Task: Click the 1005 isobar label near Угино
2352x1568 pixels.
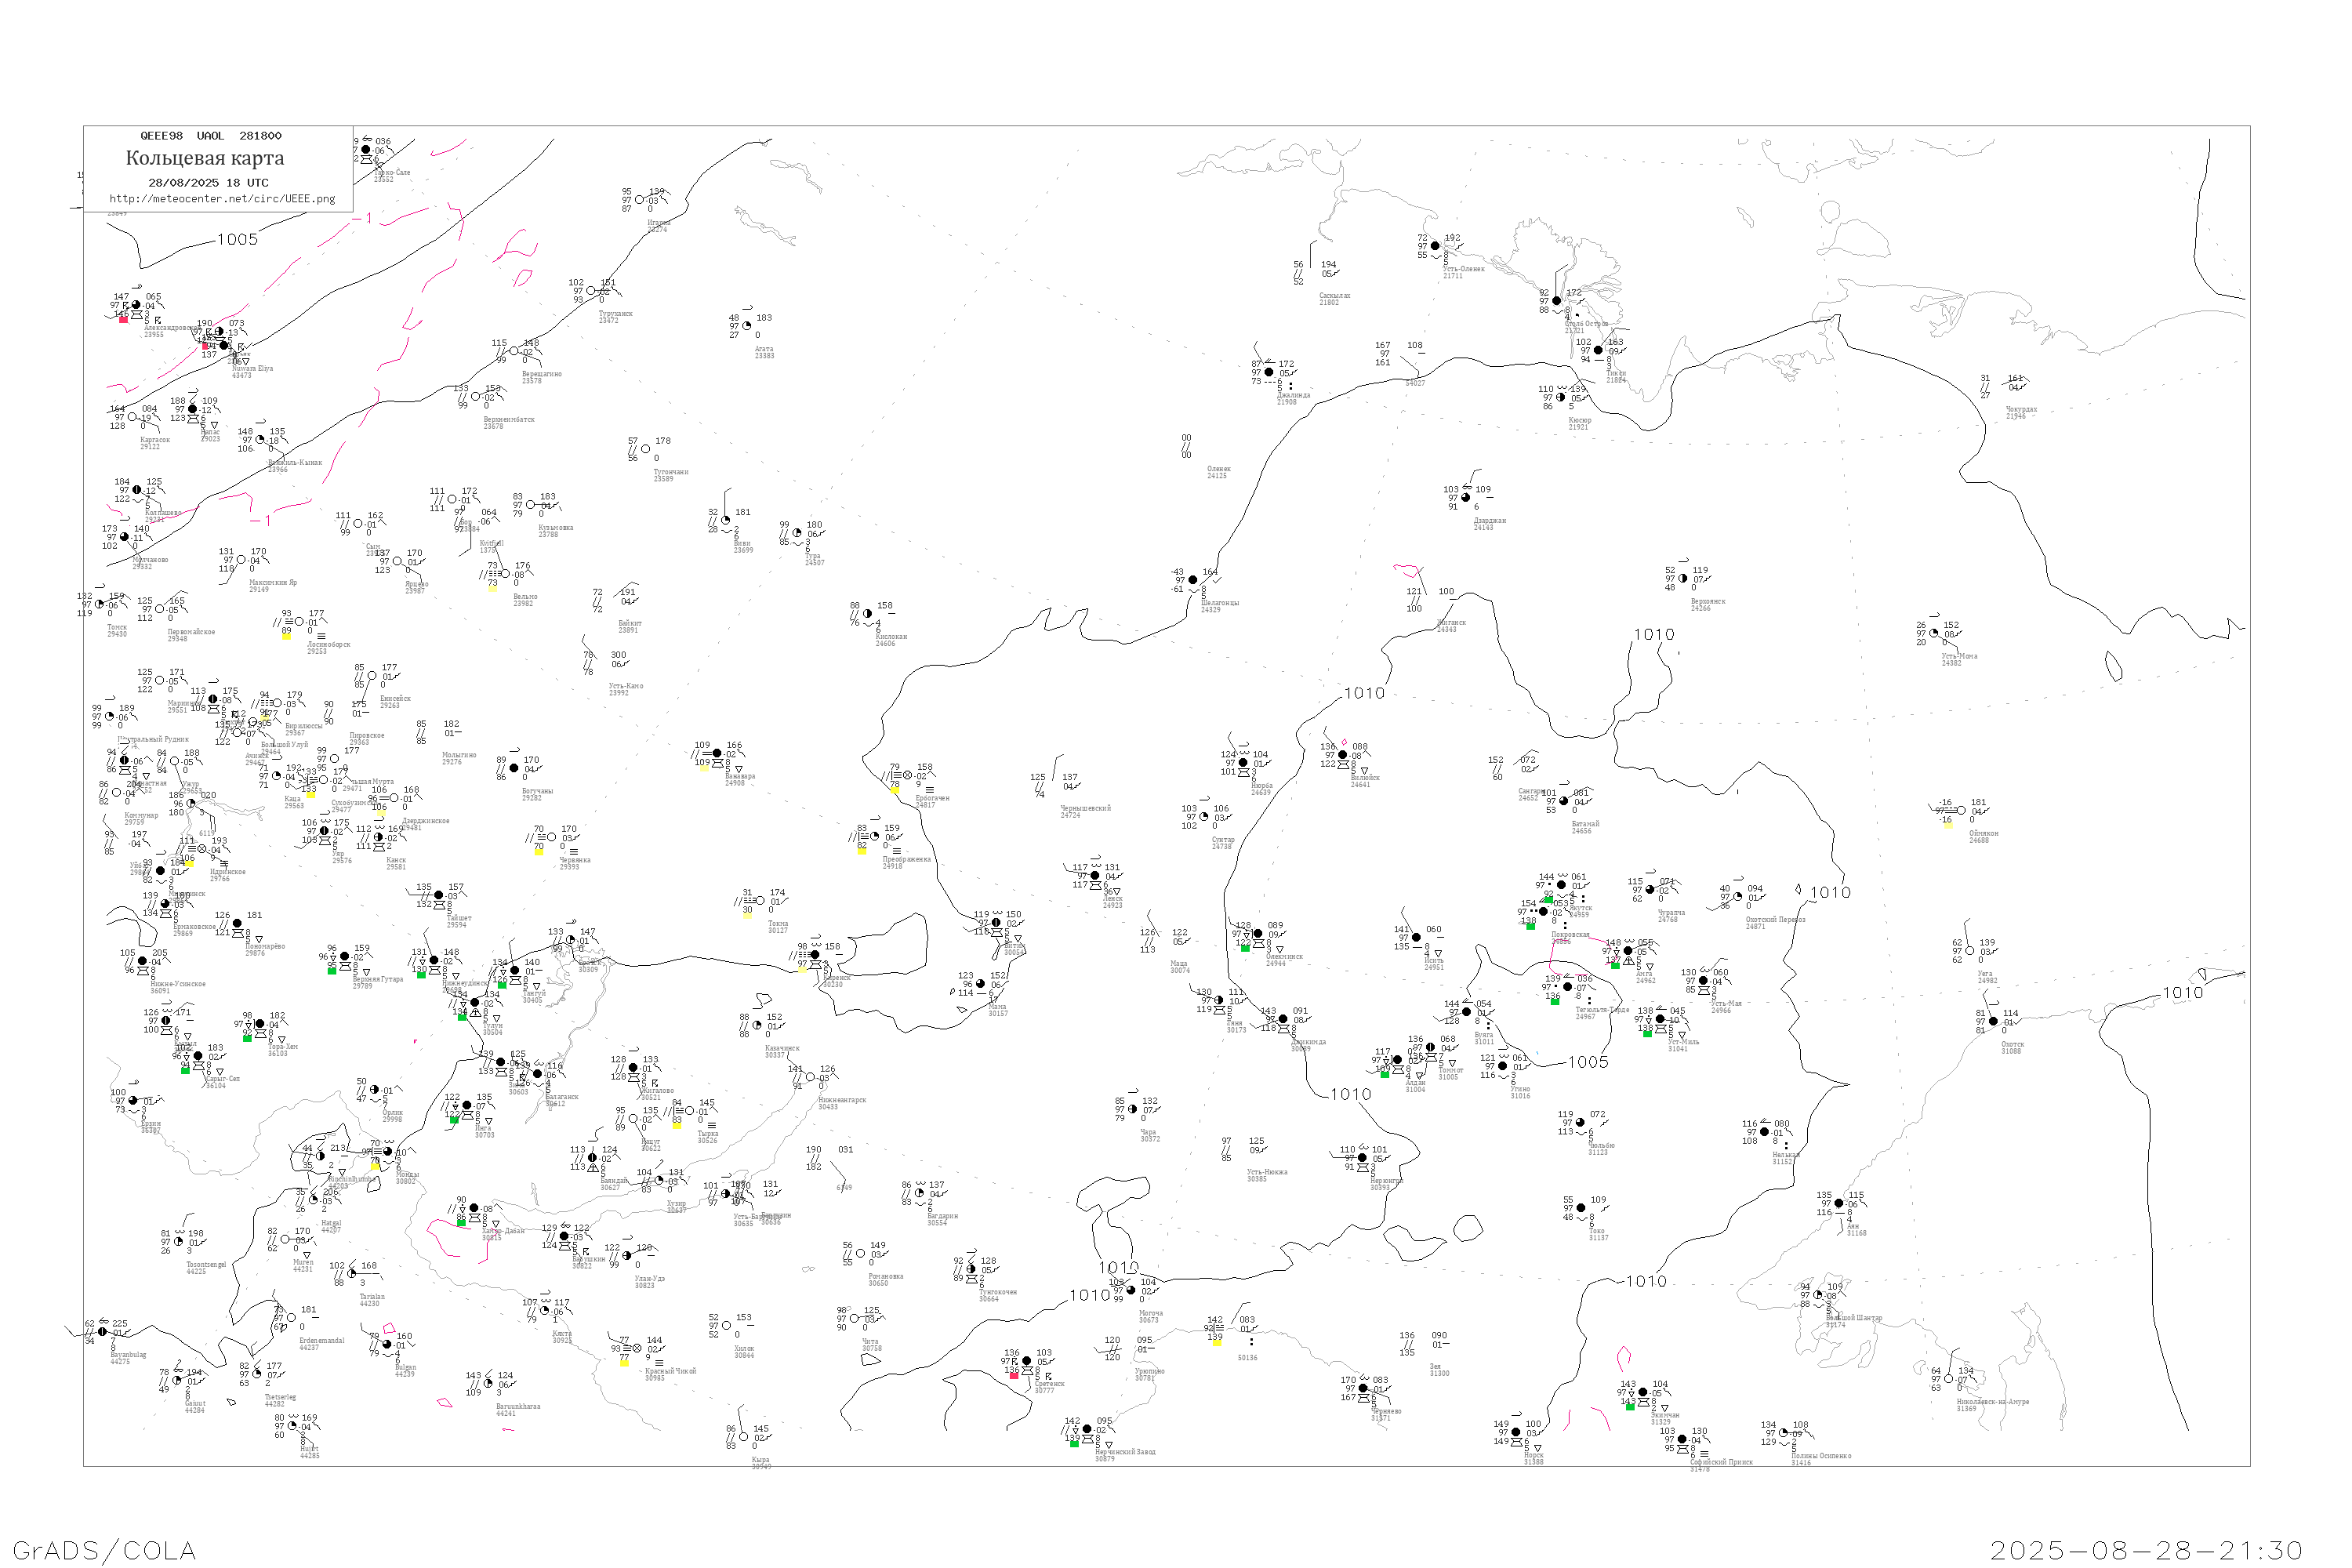Action: click(x=1588, y=1063)
